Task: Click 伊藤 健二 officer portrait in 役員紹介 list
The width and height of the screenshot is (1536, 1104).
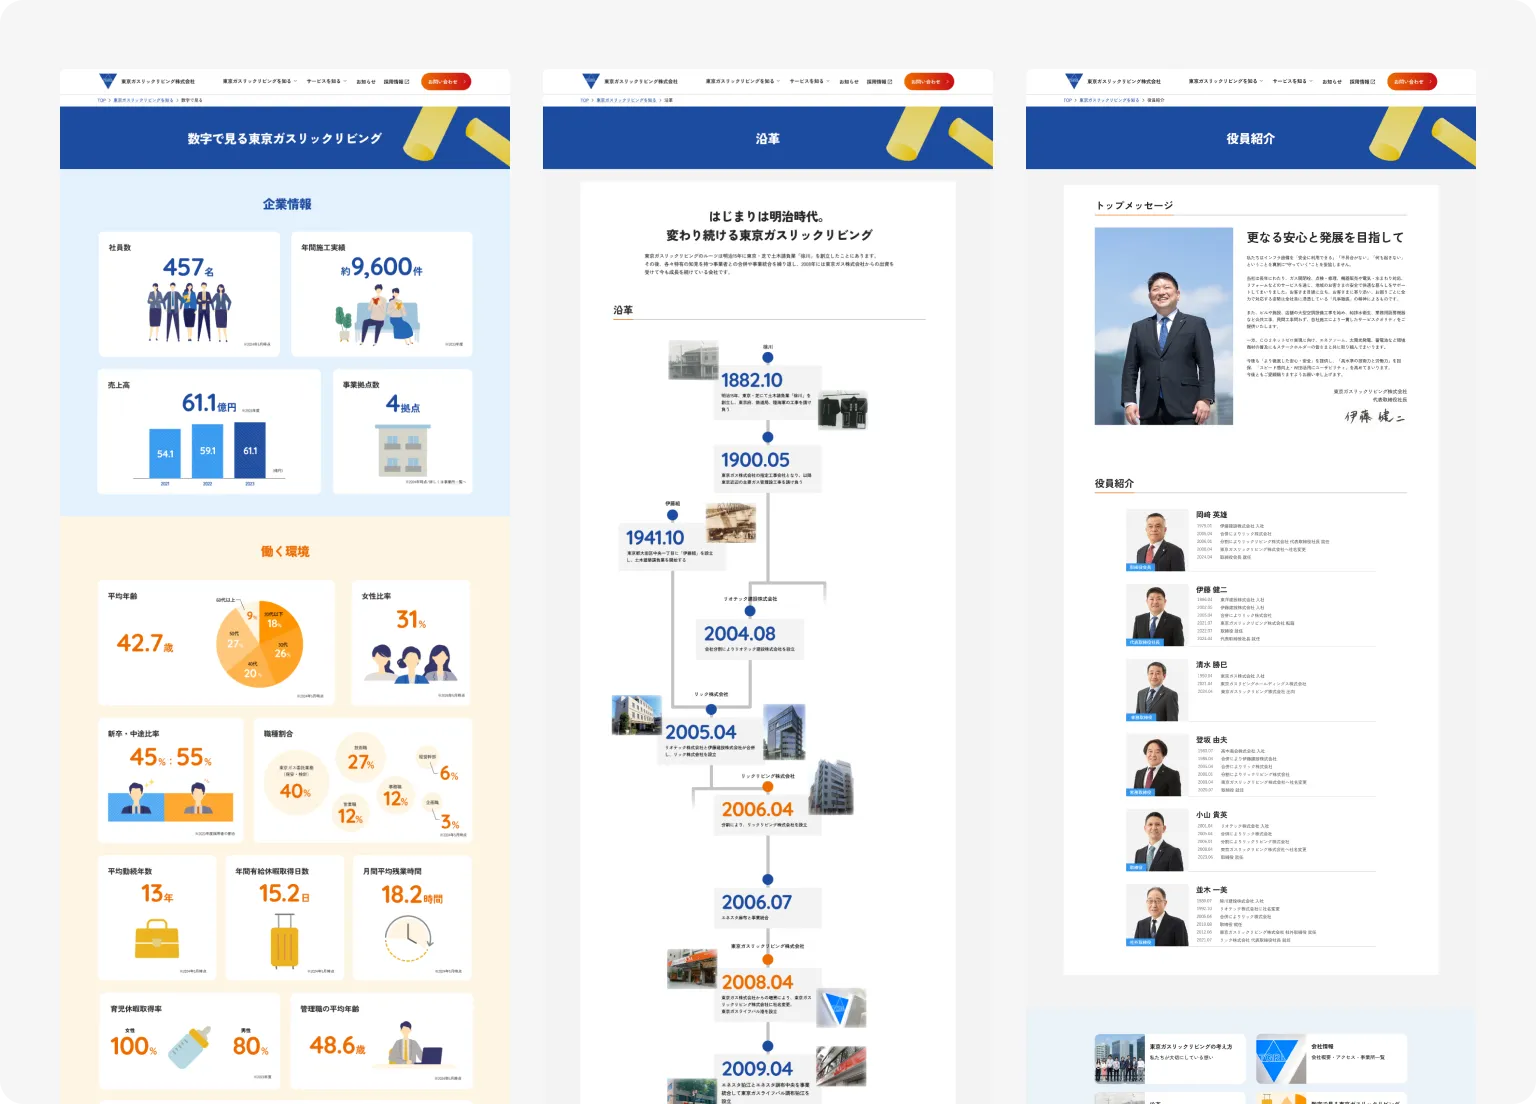Action: coord(1156,615)
